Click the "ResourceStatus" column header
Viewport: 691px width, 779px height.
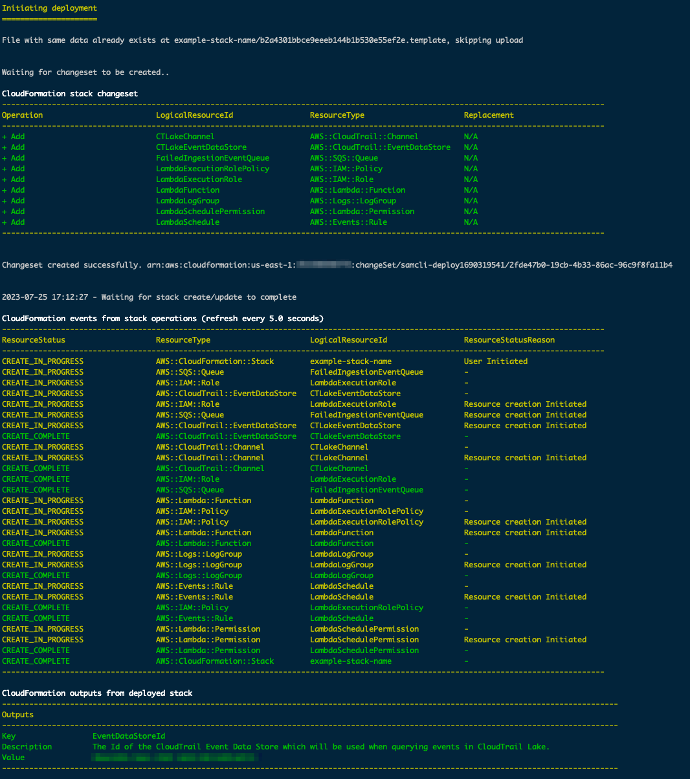pos(34,340)
